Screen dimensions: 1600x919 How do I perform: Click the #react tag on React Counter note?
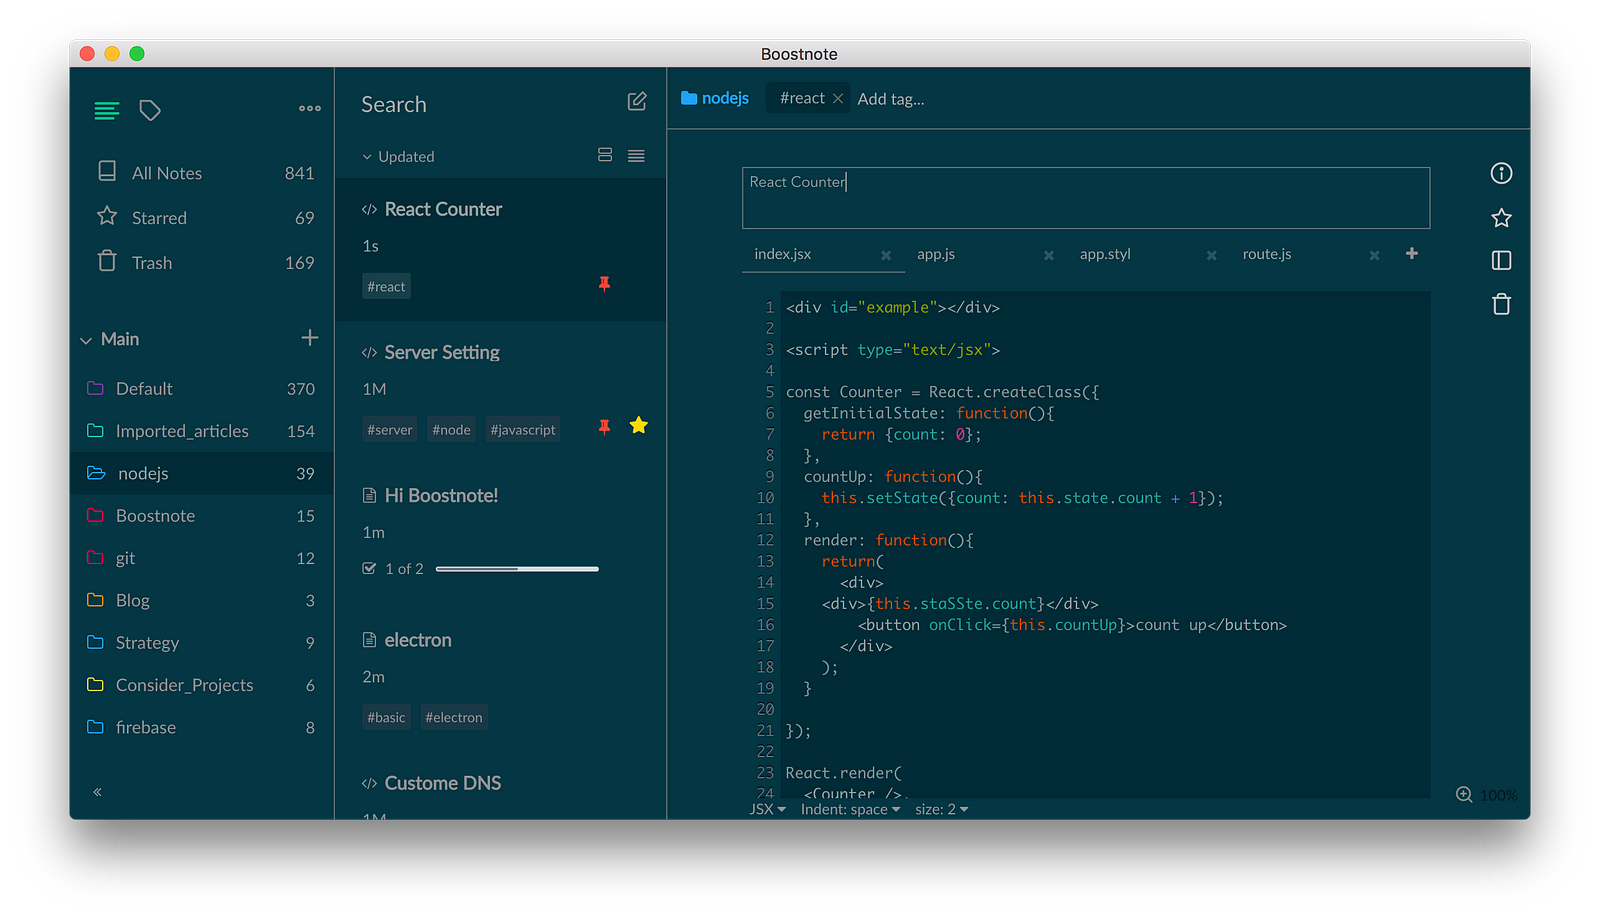[386, 287]
